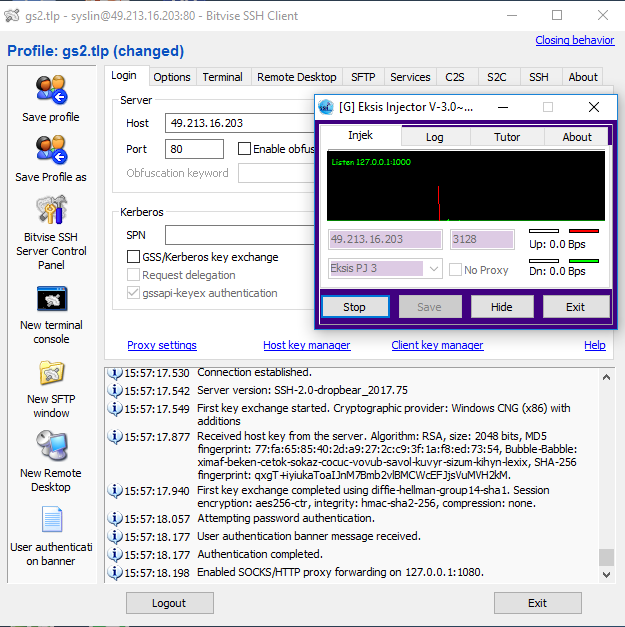
Task: Toggle Request delegation checkbox
Action: tap(133, 275)
